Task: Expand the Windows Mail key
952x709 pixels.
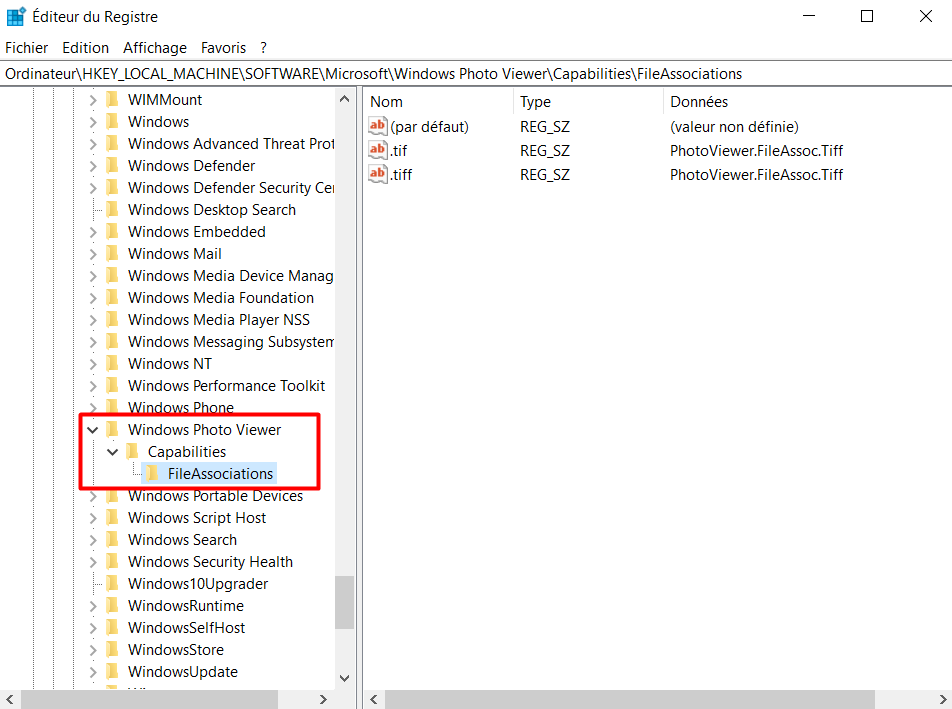Action: click(93, 254)
